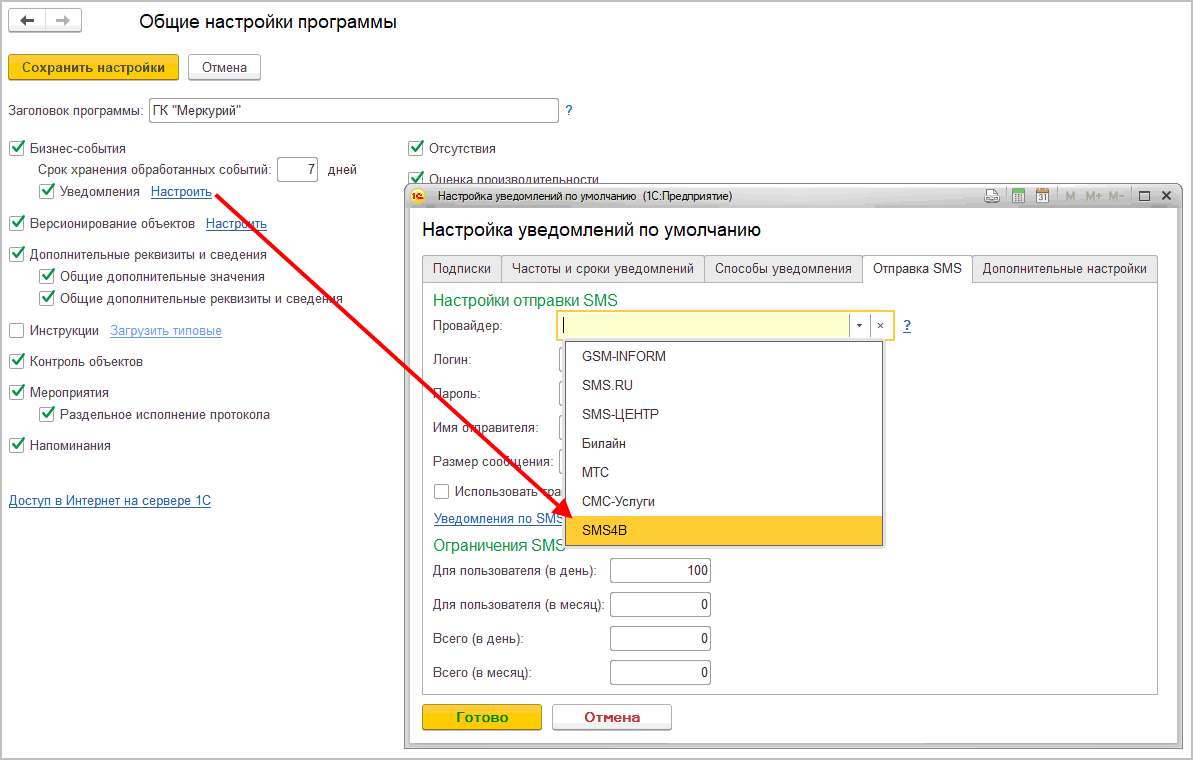The width and height of the screenshot is (1193, 760).
Task: Click the Всего (в месяц) field
Action: click(660, 673)
